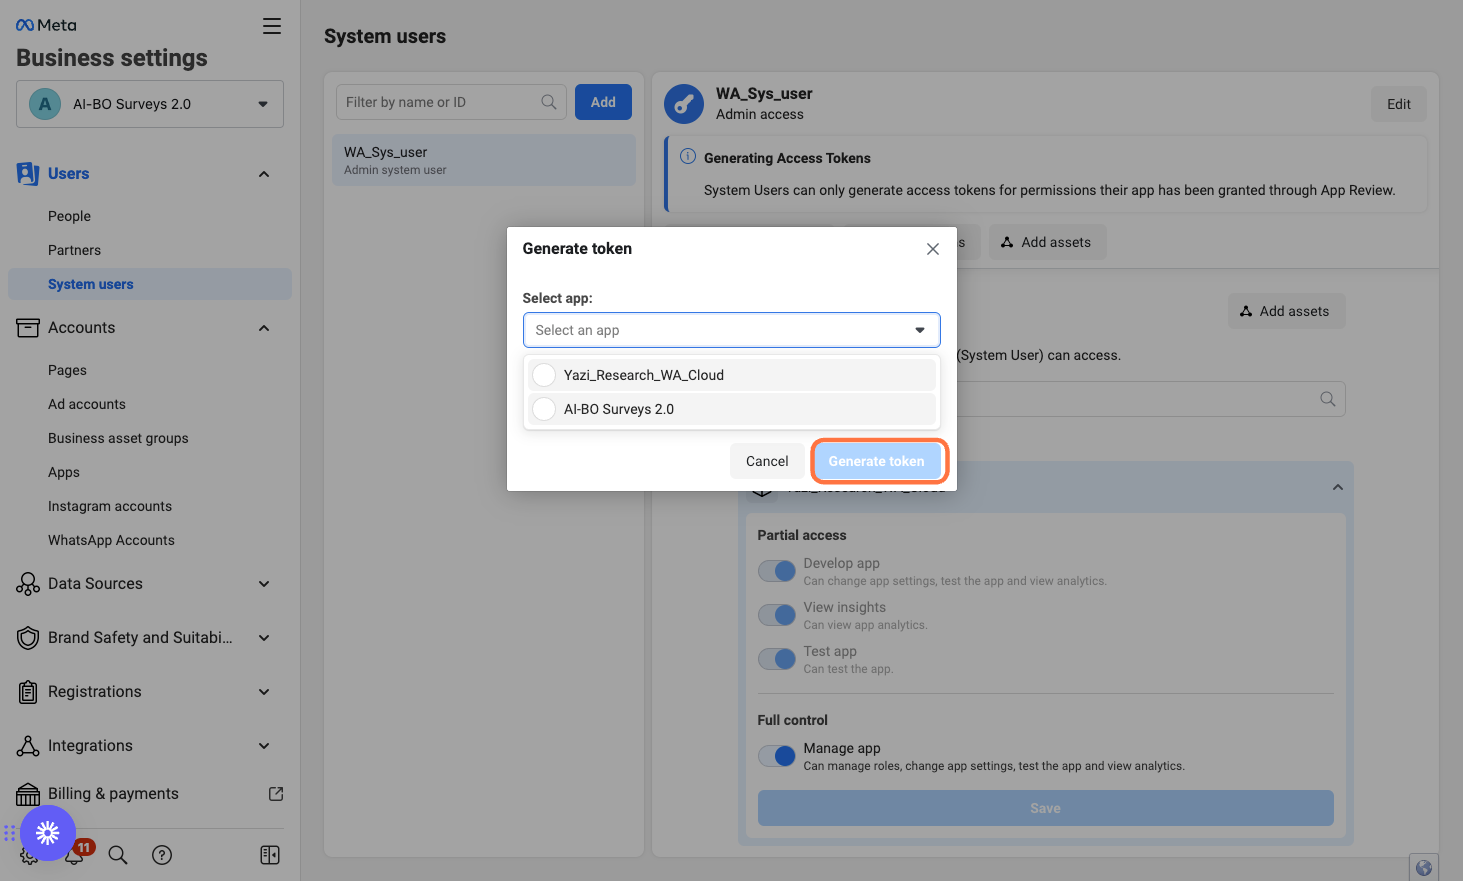Click the Cancel button
Screen dimensions: 1463x881
(x=767, y=461)
